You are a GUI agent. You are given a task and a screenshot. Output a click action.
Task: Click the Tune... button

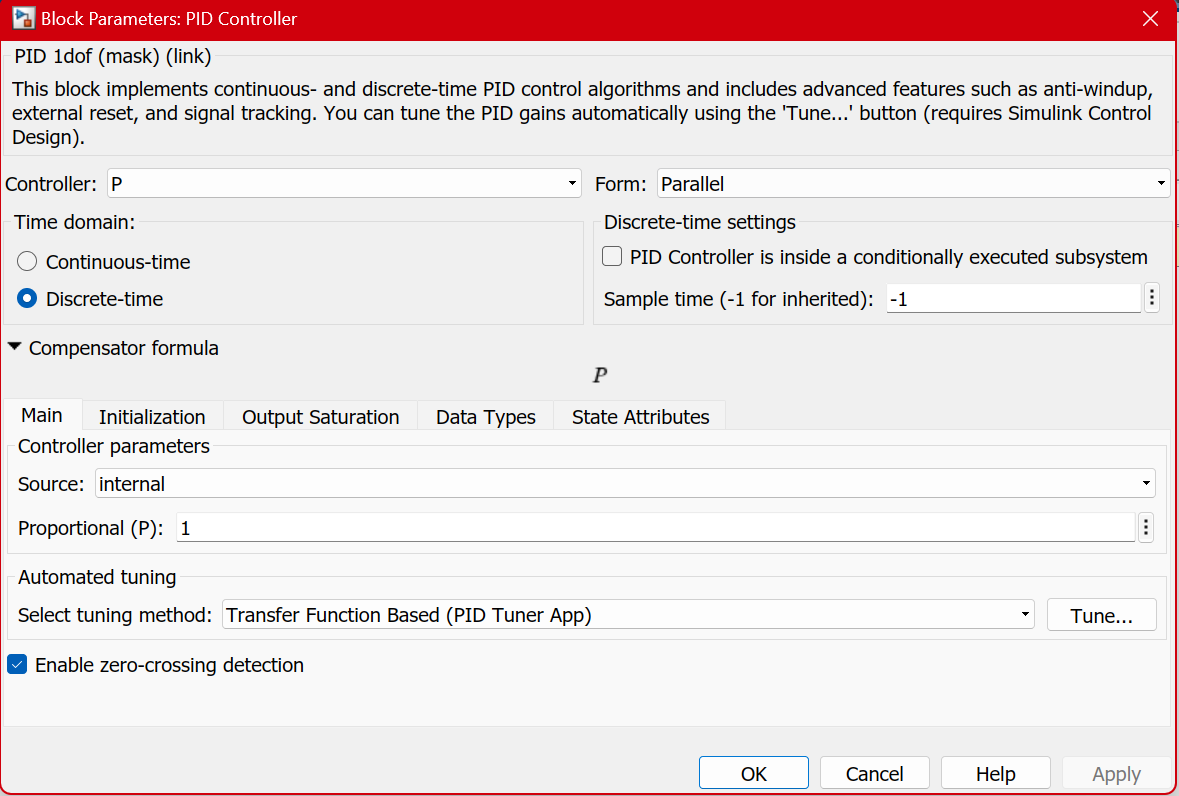[1102, 615]
